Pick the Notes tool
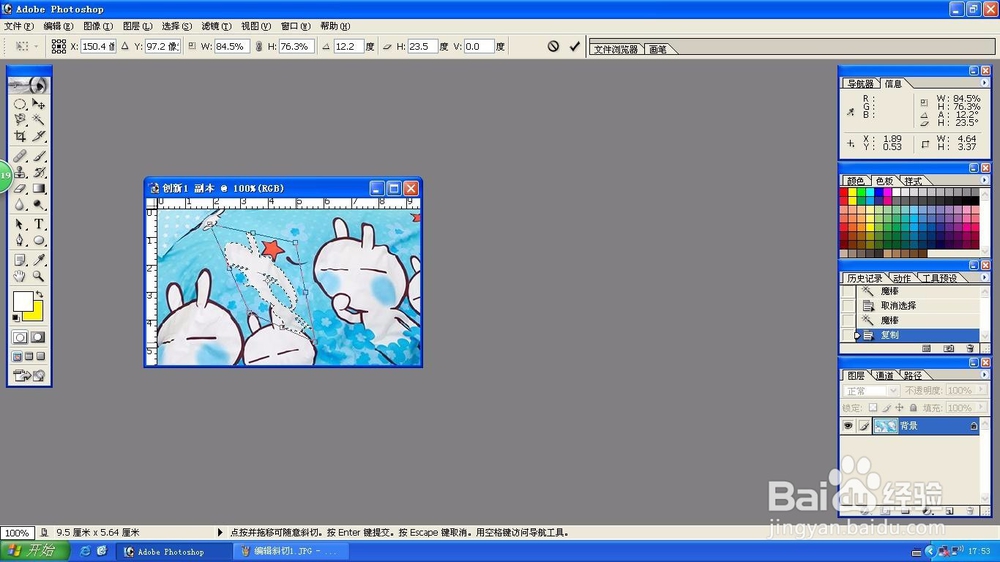The height and width of the screenshot is (562, 1000). point(20,260)
